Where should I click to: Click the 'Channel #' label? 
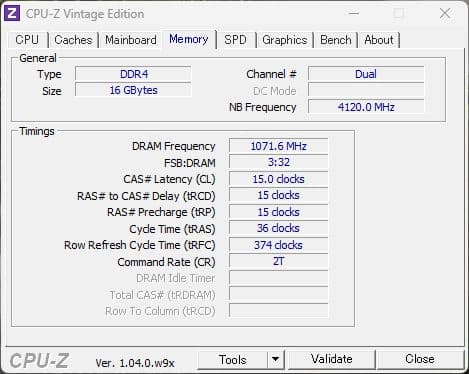pos(271,74)
